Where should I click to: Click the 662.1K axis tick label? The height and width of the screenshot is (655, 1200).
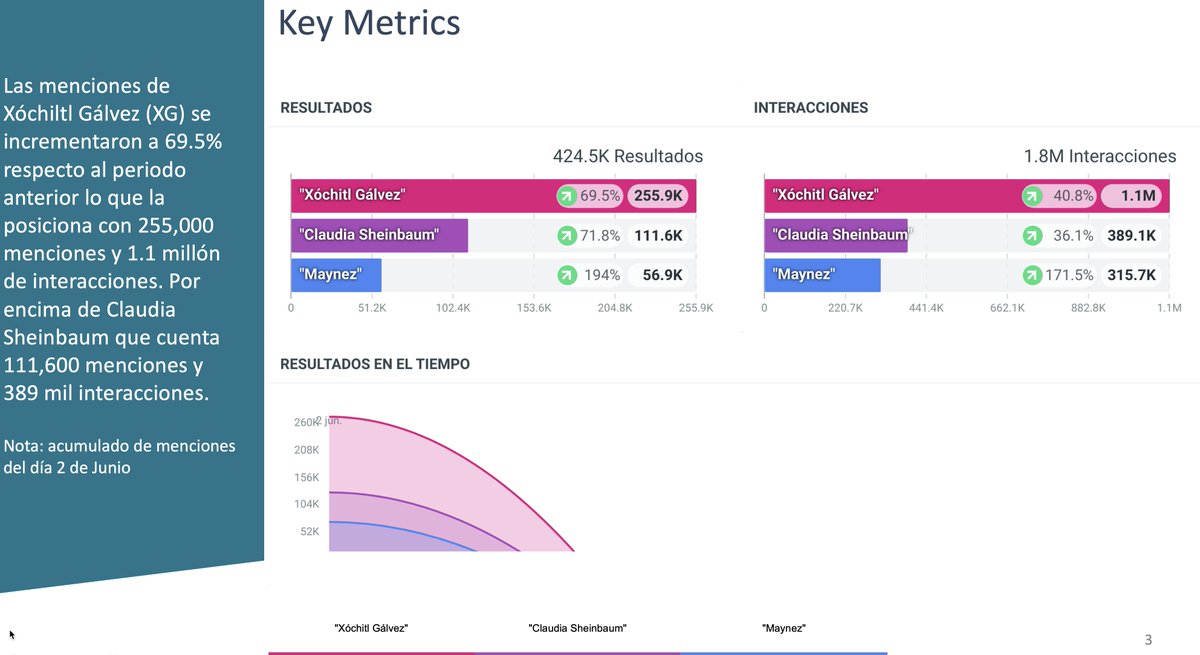pos(1007,308)
